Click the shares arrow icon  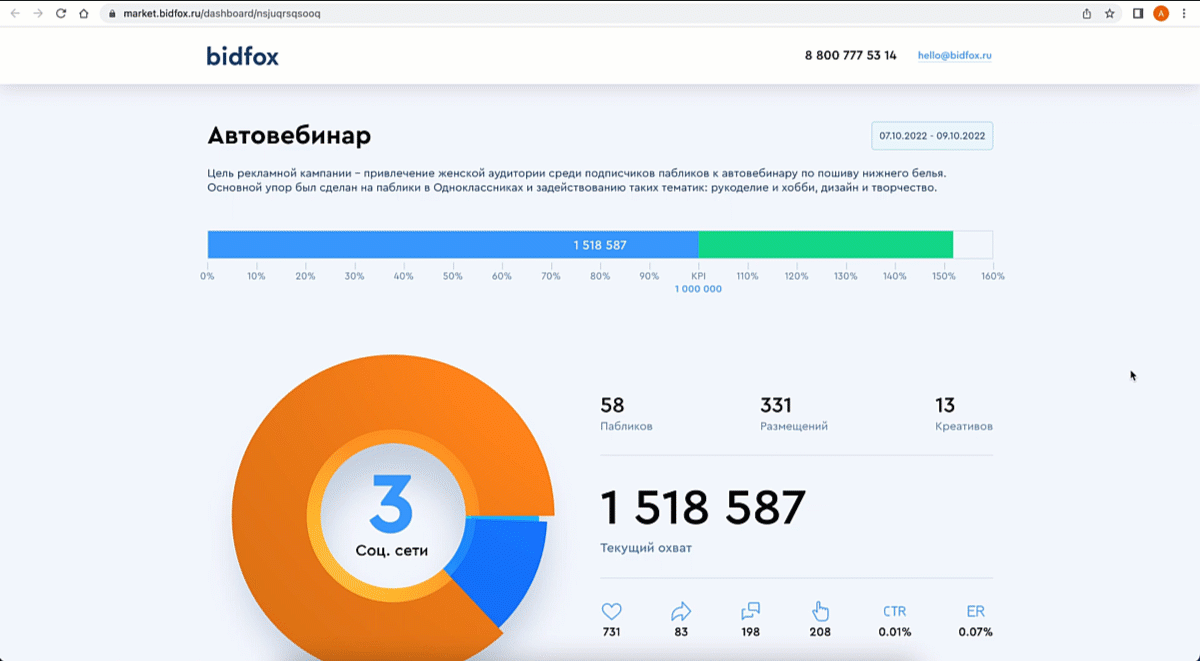(681, 611)
